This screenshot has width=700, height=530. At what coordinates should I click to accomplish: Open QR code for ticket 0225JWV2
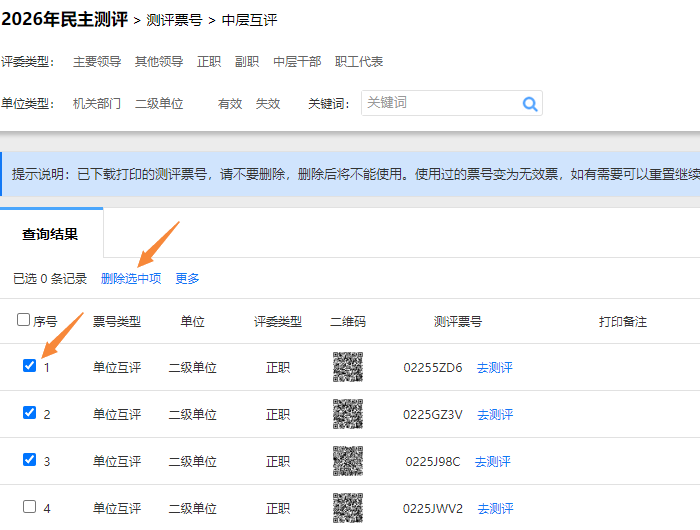(347, 507)
